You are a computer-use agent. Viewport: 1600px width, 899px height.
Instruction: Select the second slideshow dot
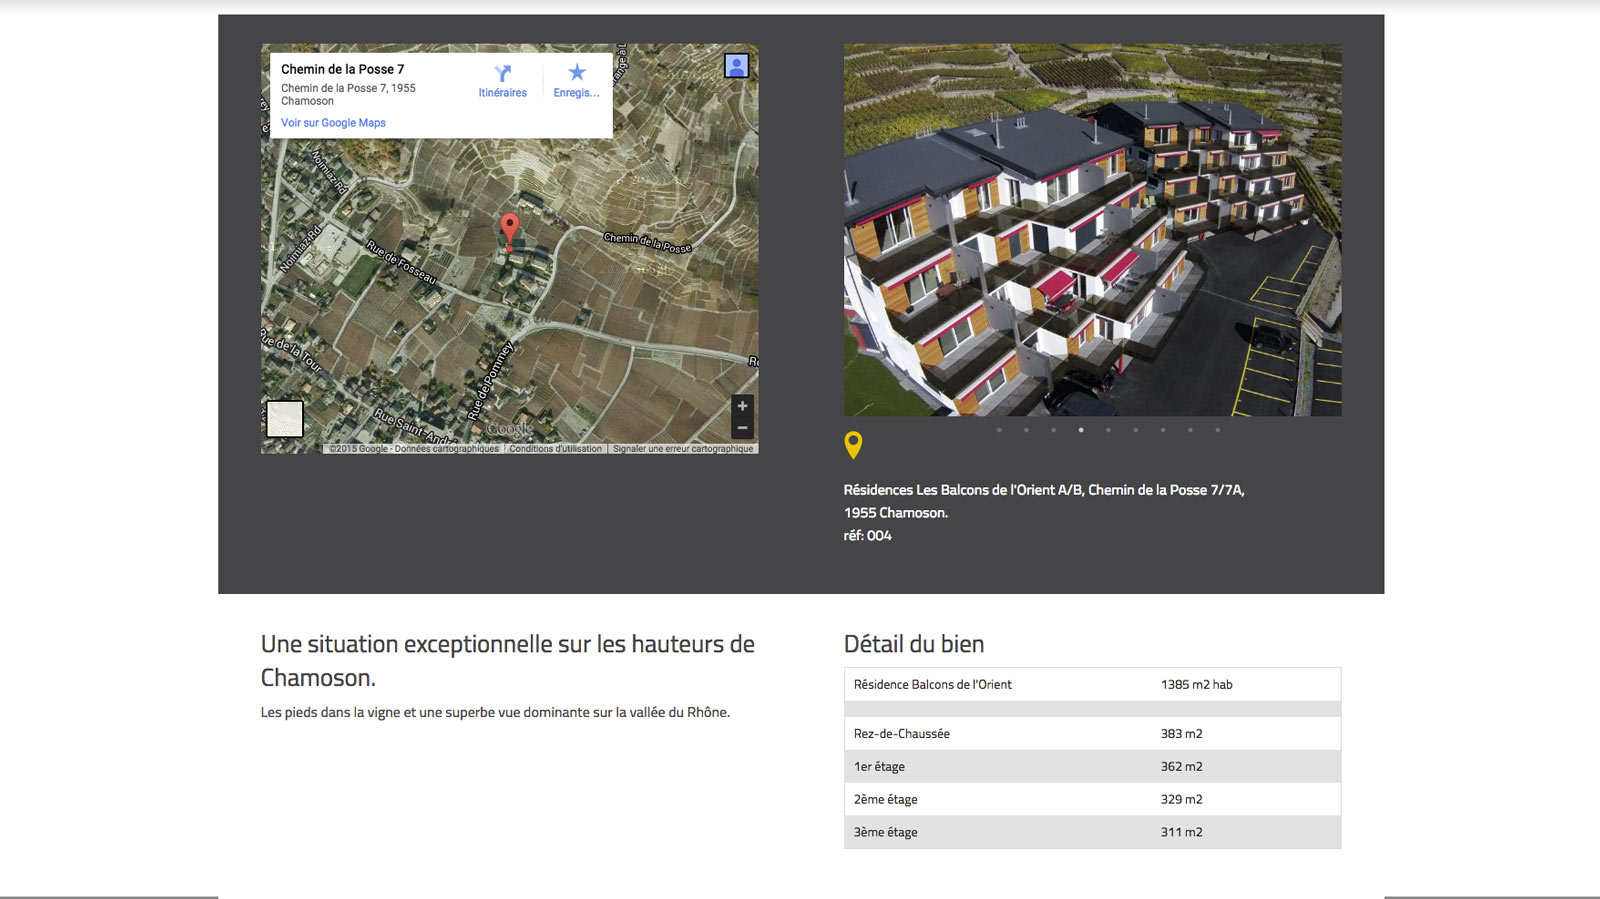[x=1026, y=430]
